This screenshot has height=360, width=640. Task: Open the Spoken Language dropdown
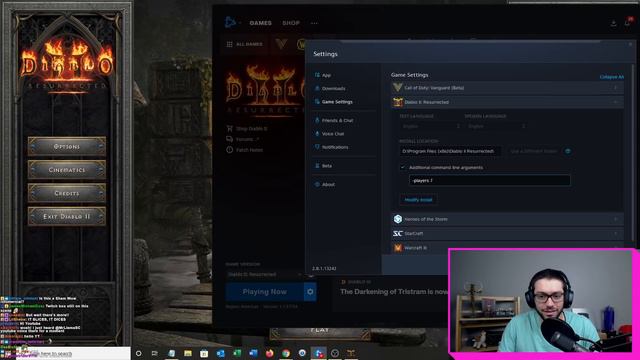pyautogui.click(x=496, y=127)
